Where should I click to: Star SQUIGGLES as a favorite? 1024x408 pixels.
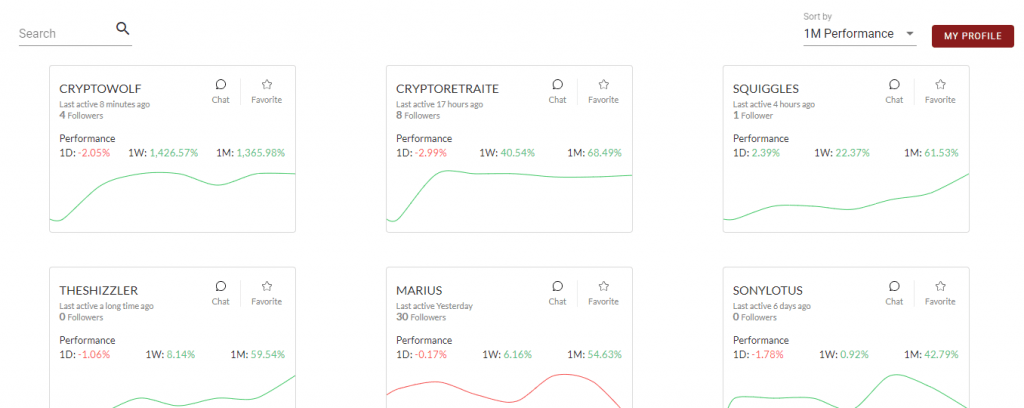[x=940, y=91]
